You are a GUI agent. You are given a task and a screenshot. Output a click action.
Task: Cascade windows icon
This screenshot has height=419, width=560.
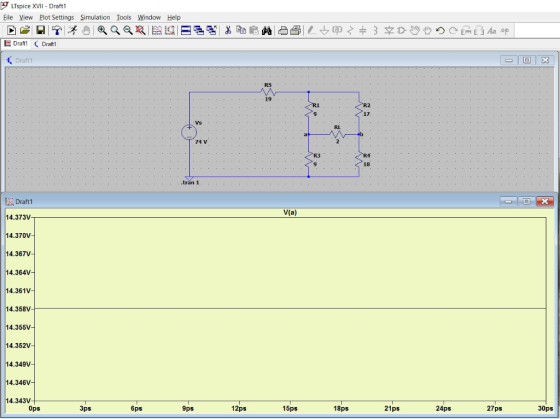tap(212, 31)
